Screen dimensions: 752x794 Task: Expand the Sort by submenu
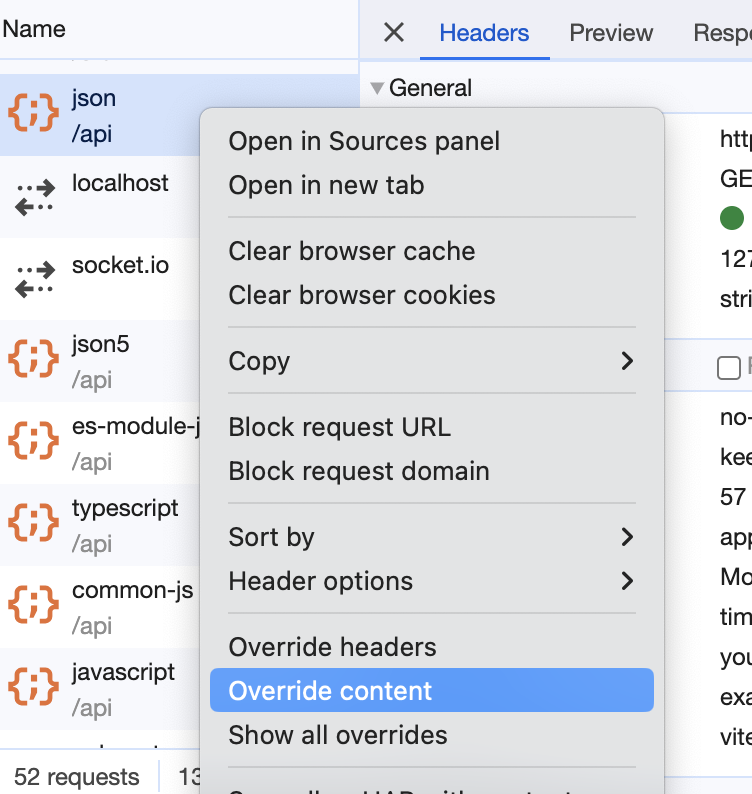click(x=627, y=537)
